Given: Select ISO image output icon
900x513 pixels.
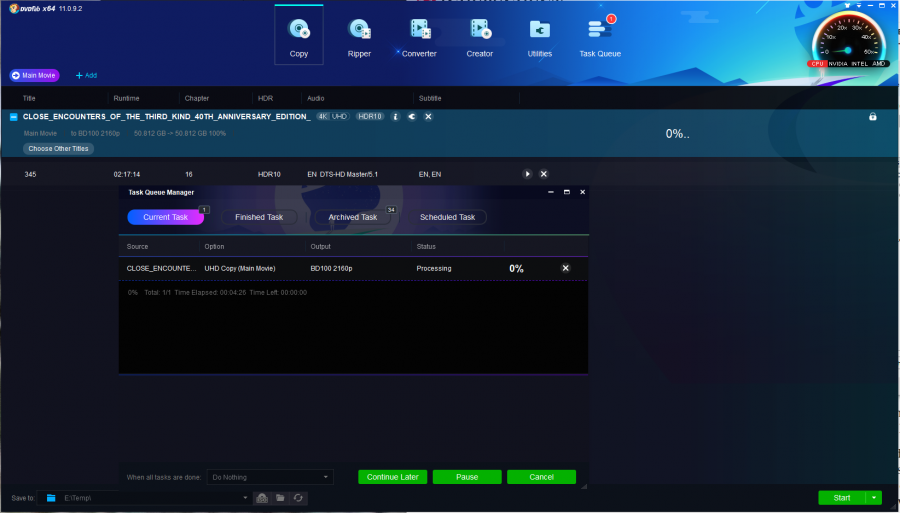Looking at the screenshot, I should [262, 498].
